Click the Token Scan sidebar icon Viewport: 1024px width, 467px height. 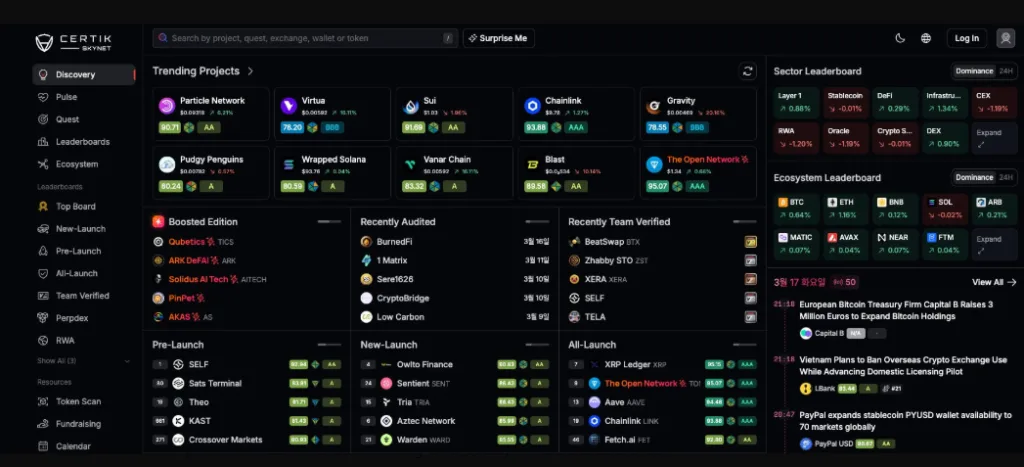click(x=43, y=402)
